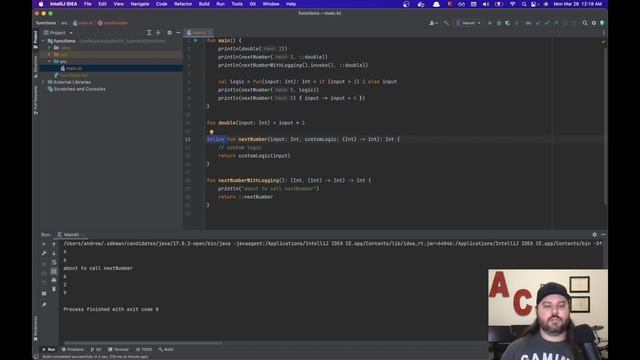This screenshot has width=640, height=360.
Task: Open the Build tool window button
Action: click(x=166, y=349)
